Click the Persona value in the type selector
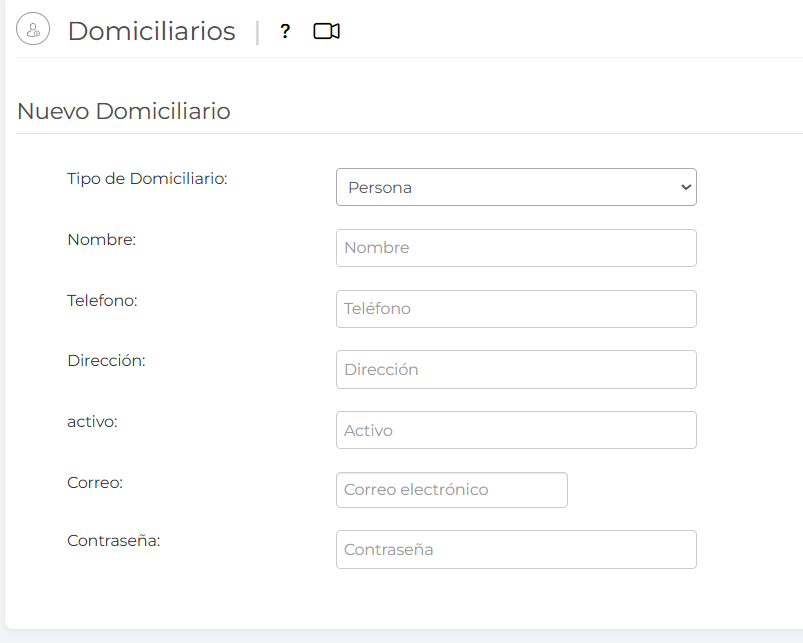Viewport: 803px width, 643px height. [380, 187]
